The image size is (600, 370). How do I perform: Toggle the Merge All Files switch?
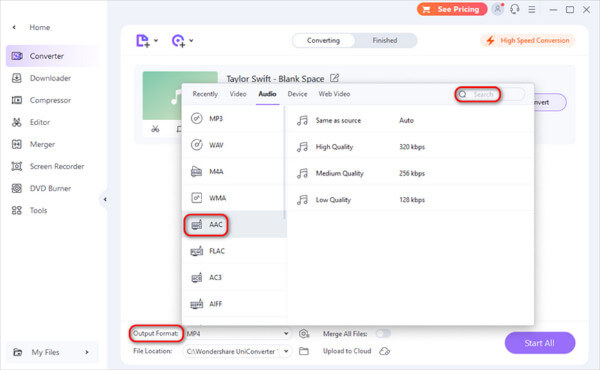tap(383, 334)
